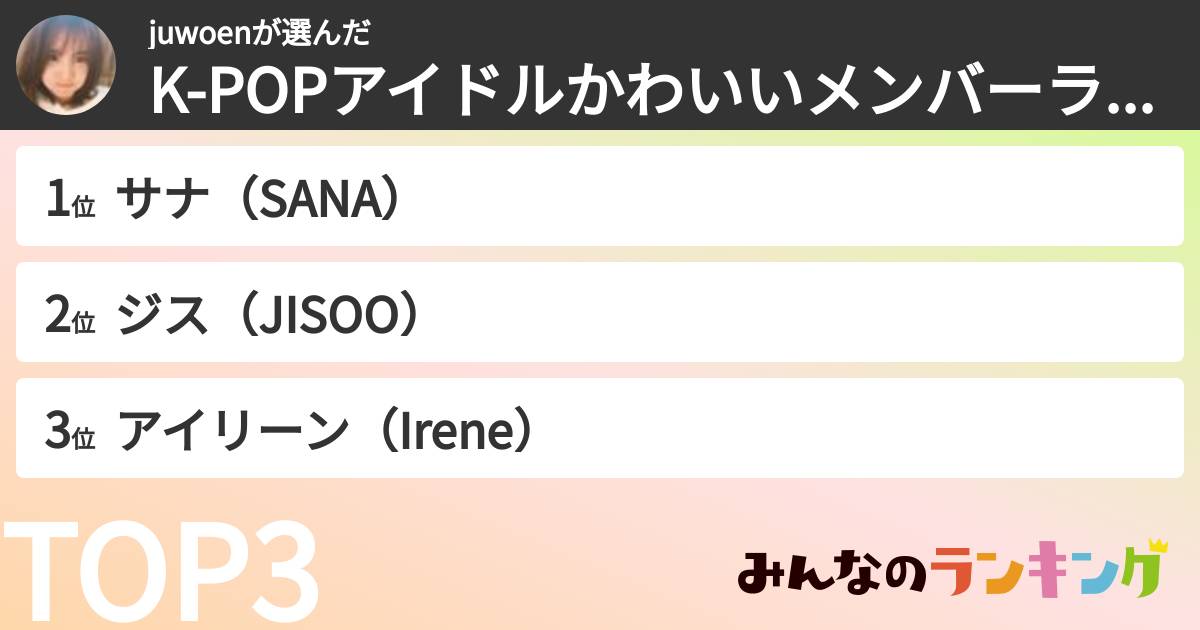Image resolution: width=1200 pixels, height=630 pixels.
Task: Open the K-POPアイドルかわいいメンバー ranking title
Action: 640,91
